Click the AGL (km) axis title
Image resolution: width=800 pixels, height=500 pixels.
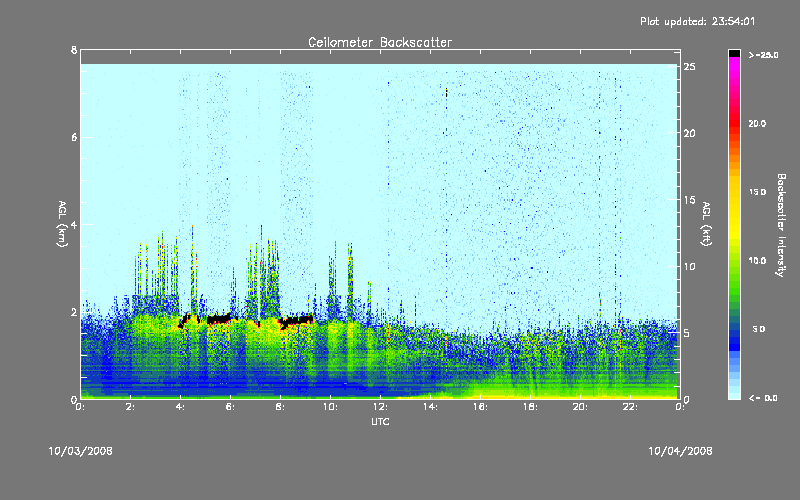[x=62, y=224]
